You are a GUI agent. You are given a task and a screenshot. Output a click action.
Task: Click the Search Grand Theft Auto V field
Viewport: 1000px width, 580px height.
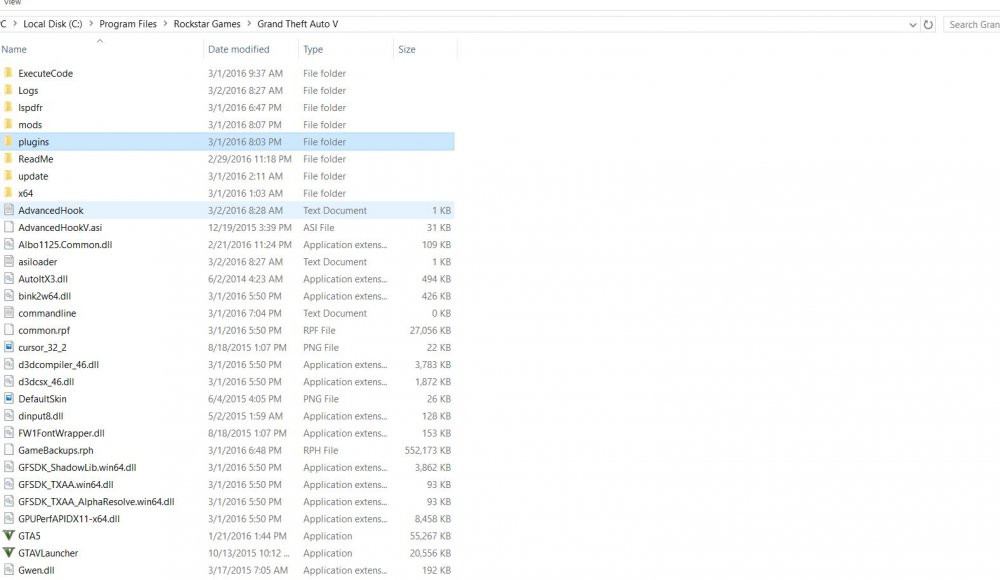[971, 24]
